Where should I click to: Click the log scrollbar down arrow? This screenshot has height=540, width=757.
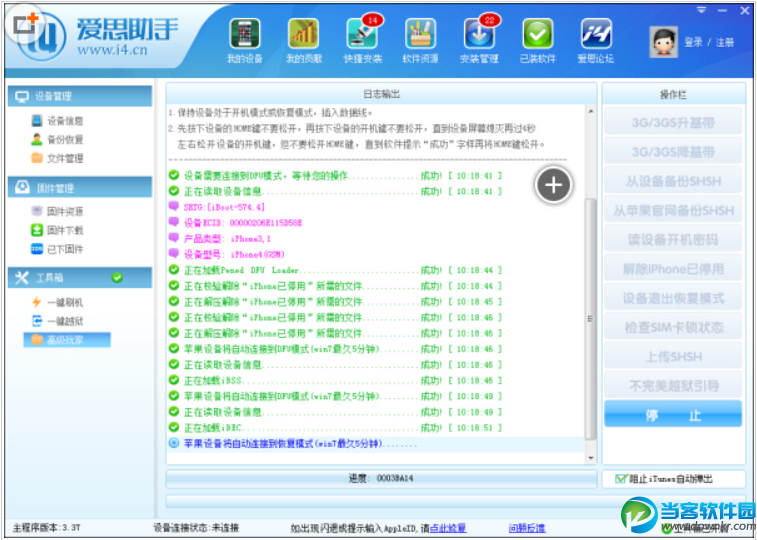[591, 457]
